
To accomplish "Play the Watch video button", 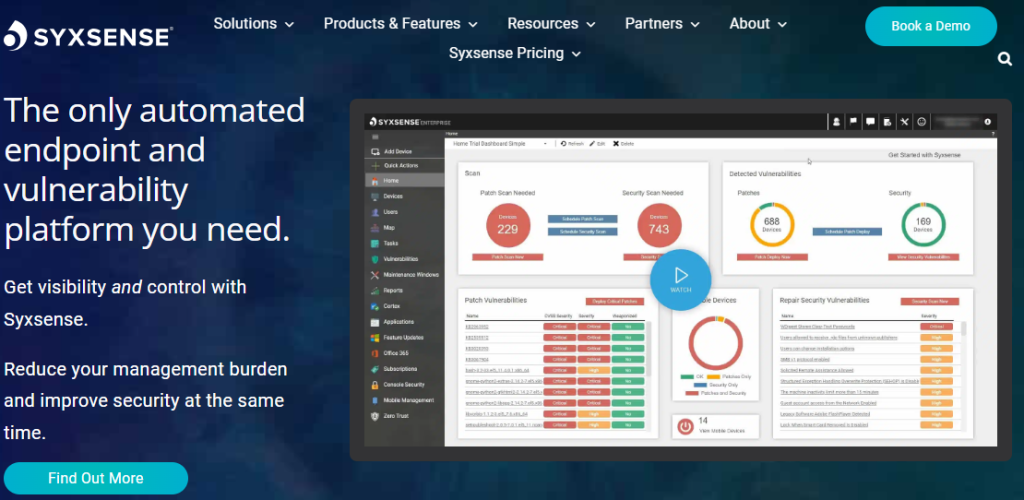I will pos(680,277).
